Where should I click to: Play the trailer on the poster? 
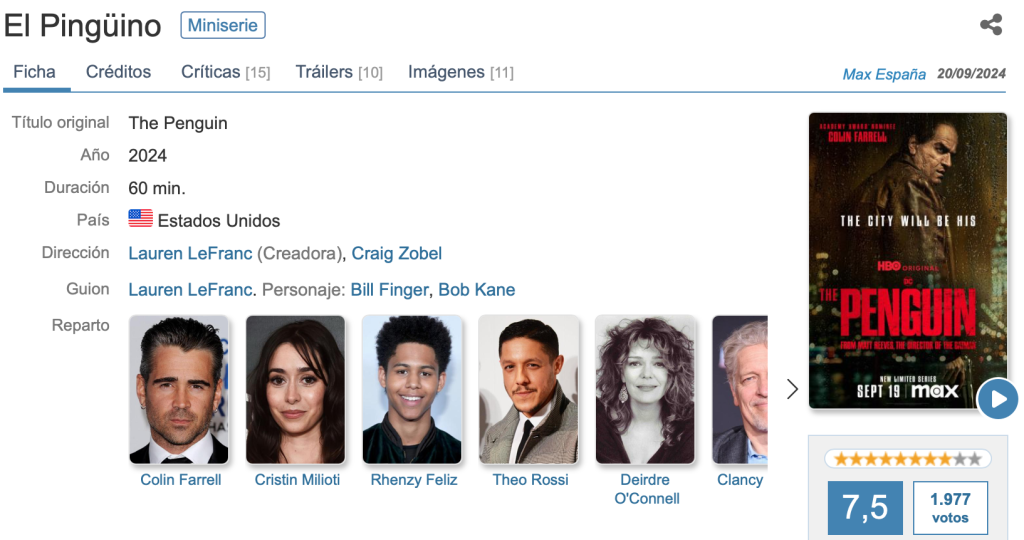point(997,399)
